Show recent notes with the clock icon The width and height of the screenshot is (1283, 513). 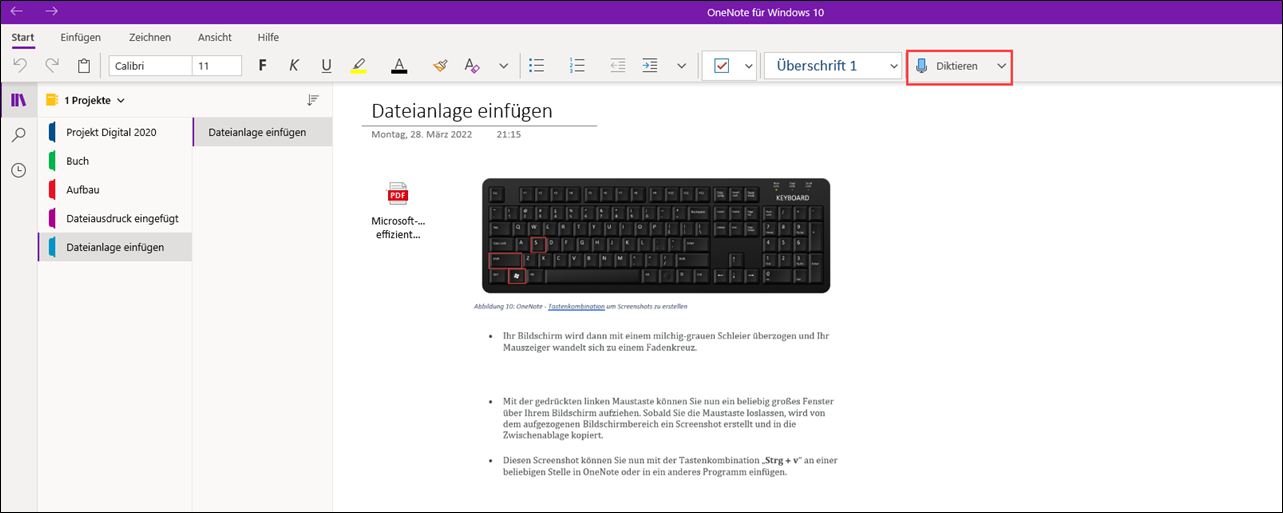point(18,170)
